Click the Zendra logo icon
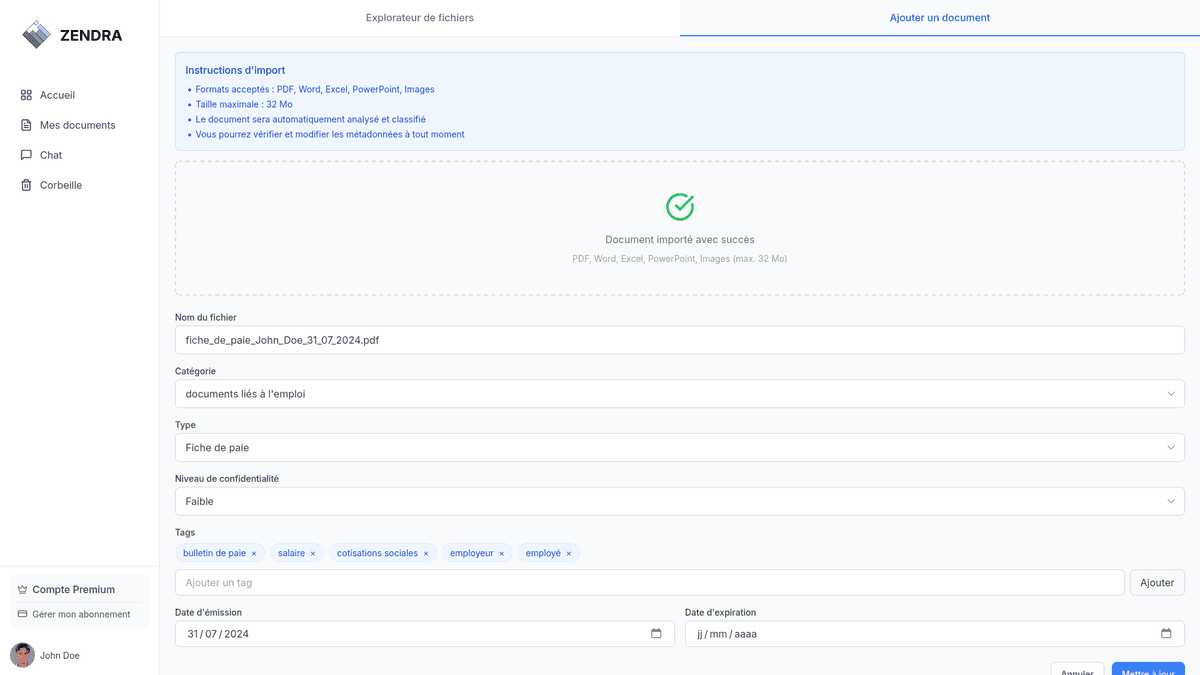 click(37, 35)
